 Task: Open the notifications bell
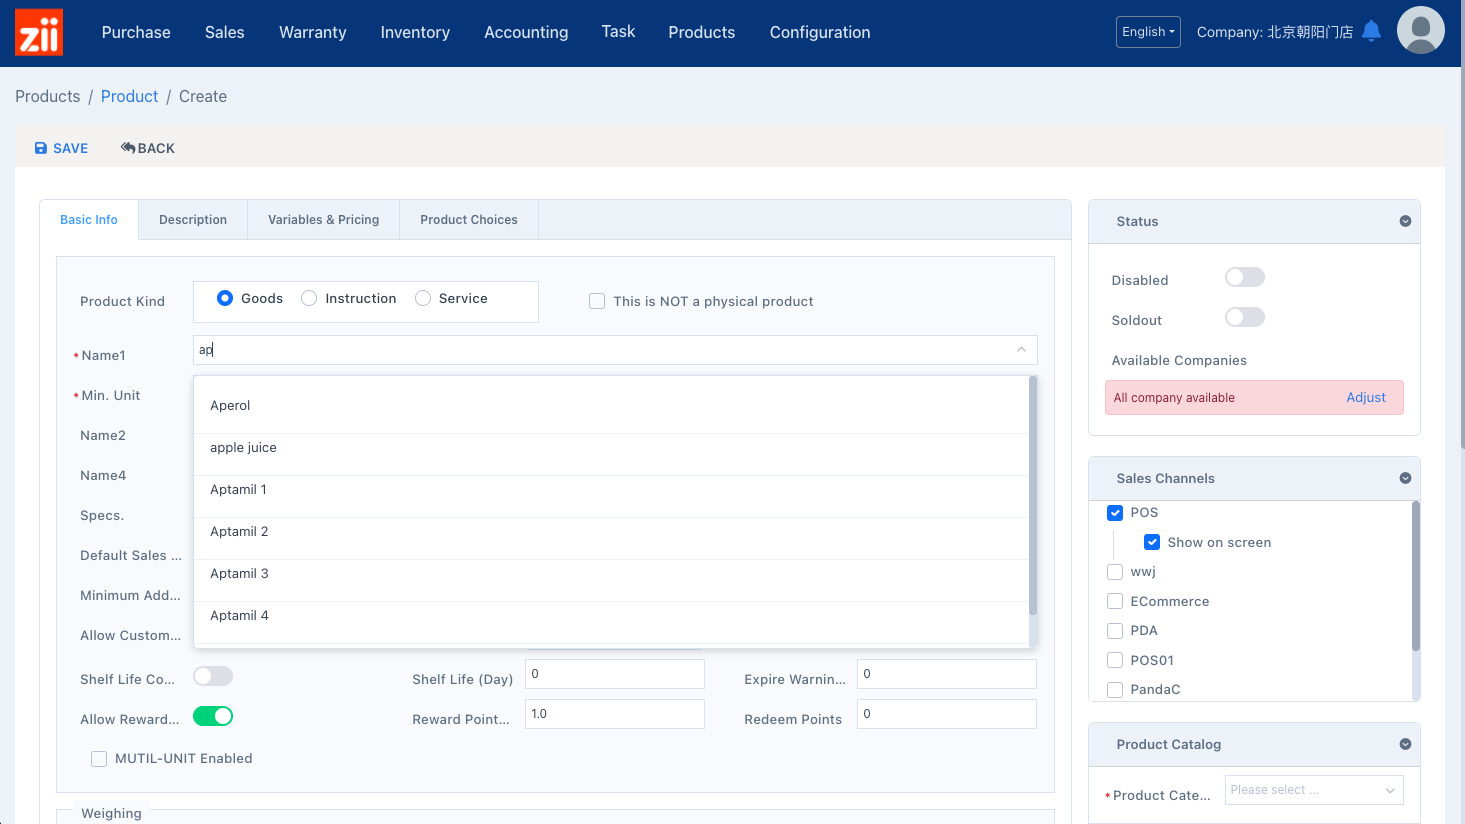[x=1372, y=31]
